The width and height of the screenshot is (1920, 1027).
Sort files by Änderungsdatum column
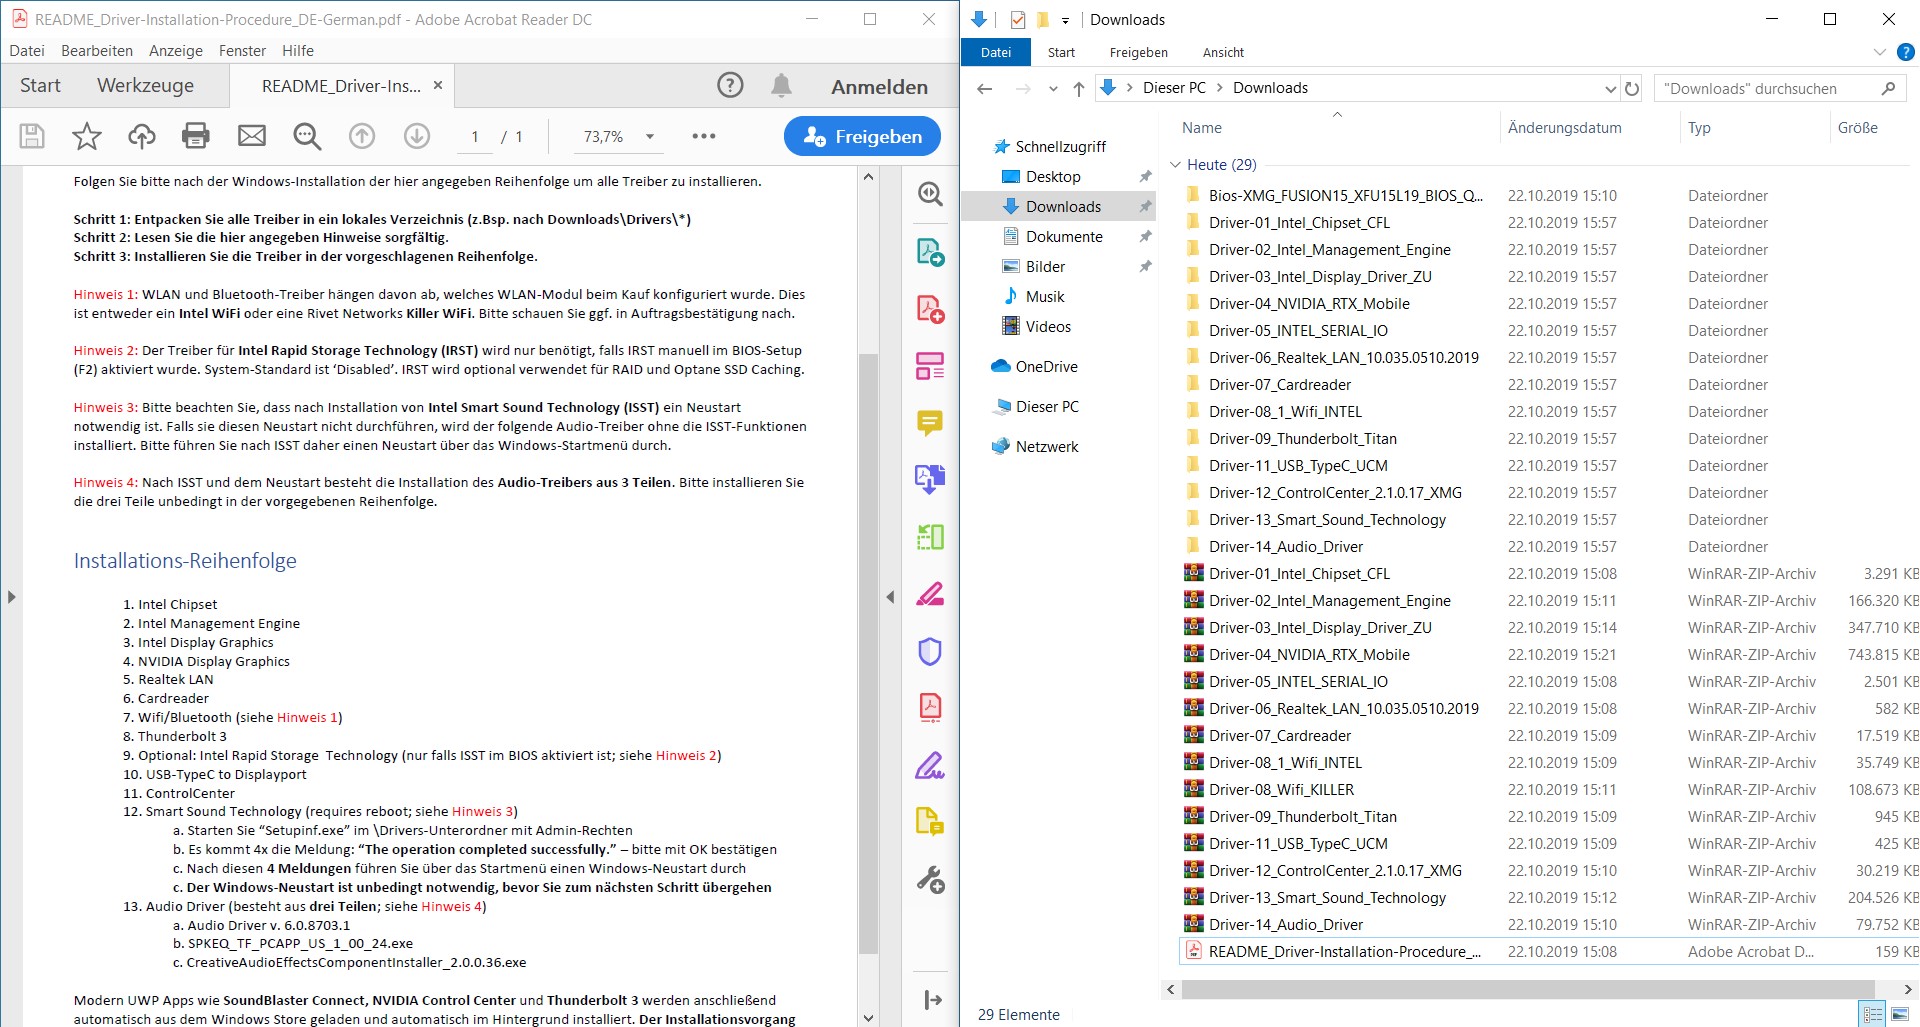coord(1564,127)
